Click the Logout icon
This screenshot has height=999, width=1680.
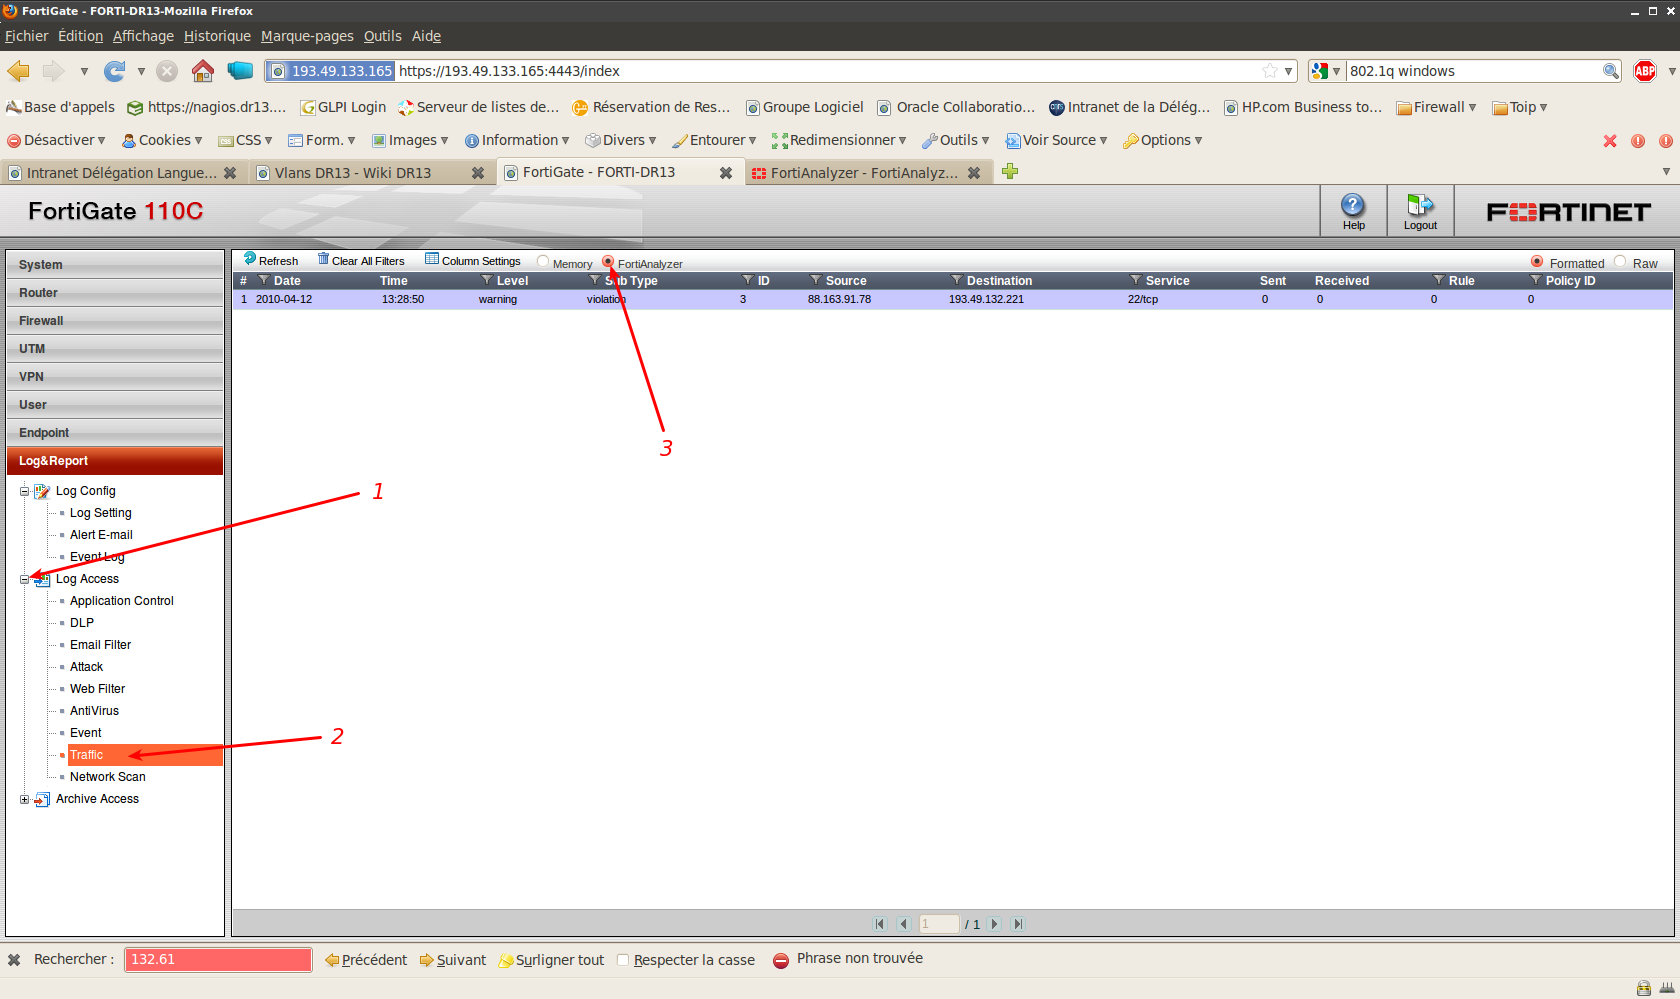(x=1419, y=206)
